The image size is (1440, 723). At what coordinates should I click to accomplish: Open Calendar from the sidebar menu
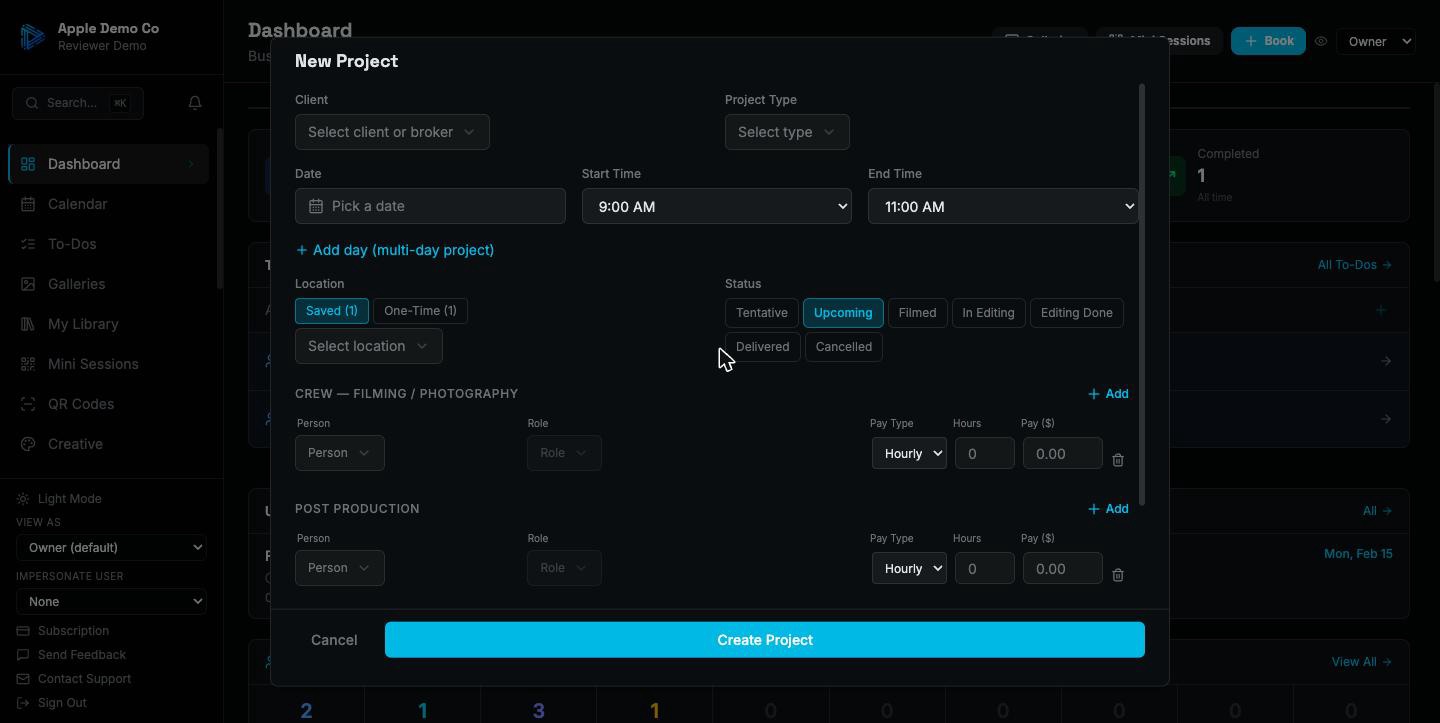[108, 204]
